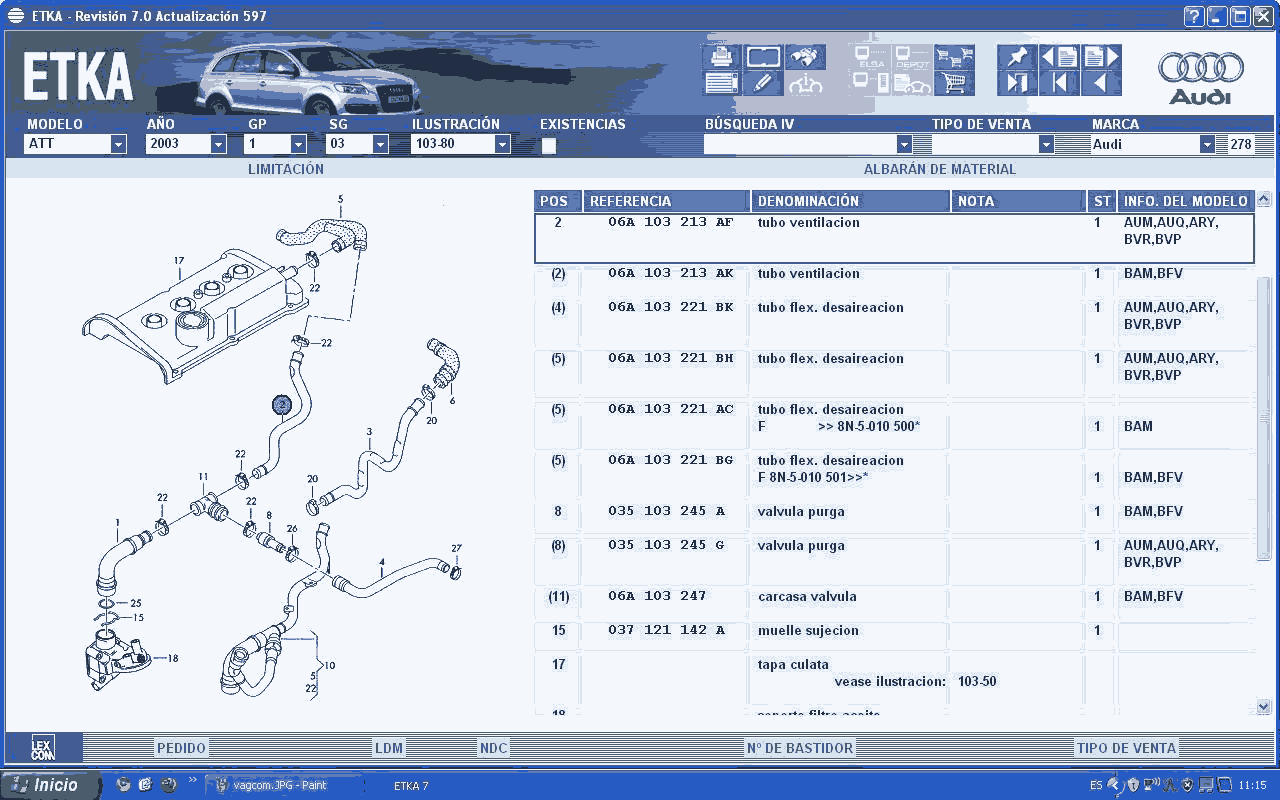Open the ELSA link icon
Viewport: 1280px width, 800px height.
(871, 57)
